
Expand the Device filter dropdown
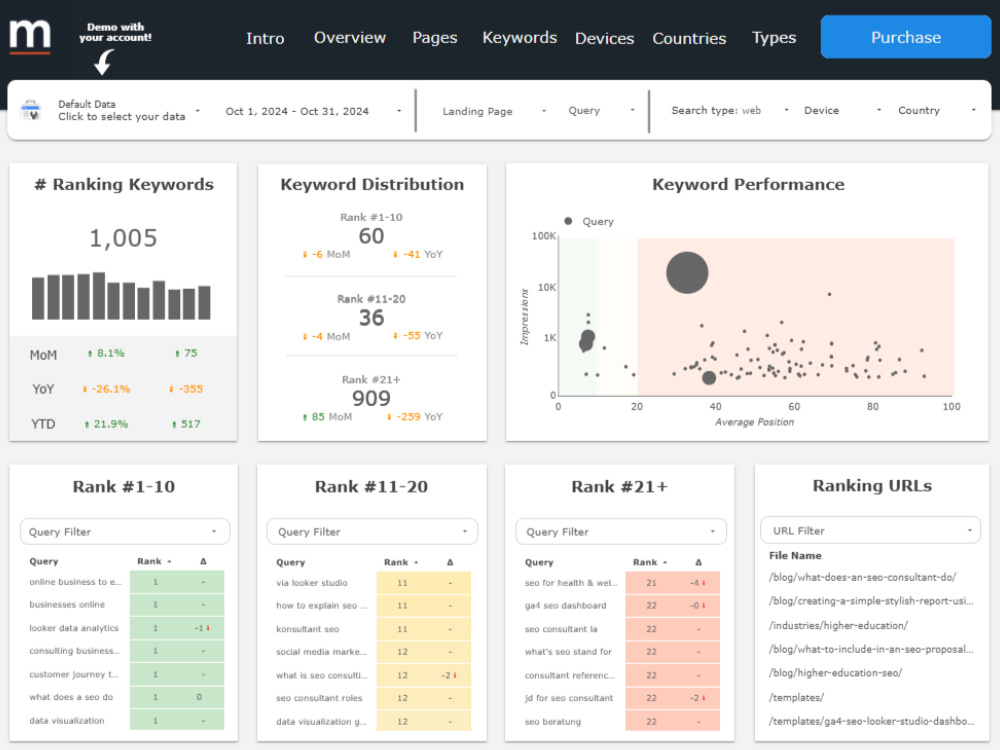842,110
